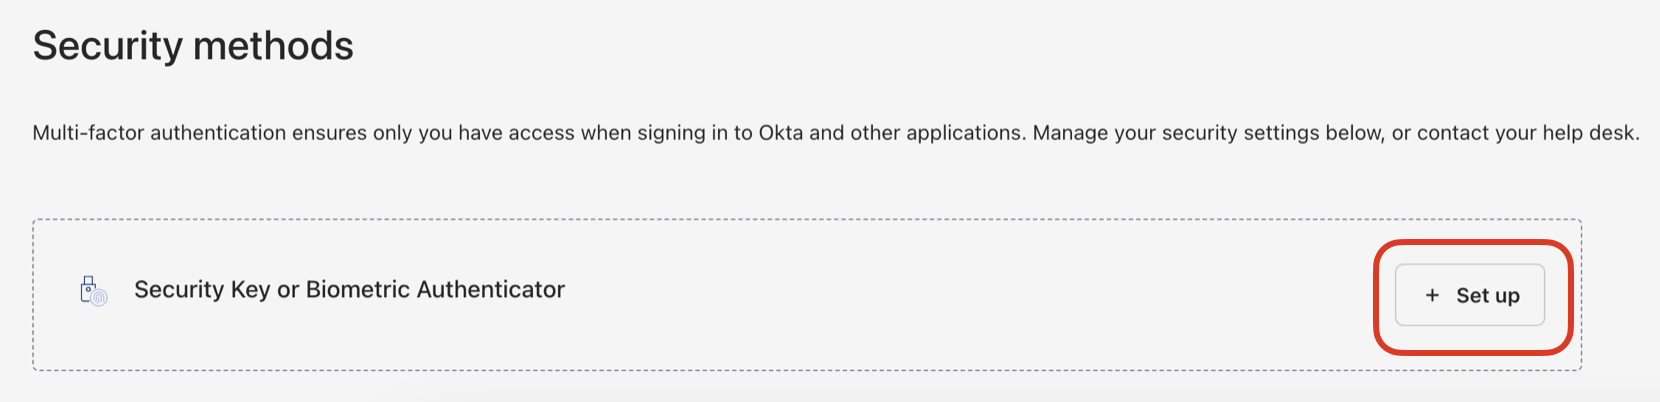1660x402 pixels.
Task: Click the USB key part of the authenticator icon
Action: click(x=88, y=285)
